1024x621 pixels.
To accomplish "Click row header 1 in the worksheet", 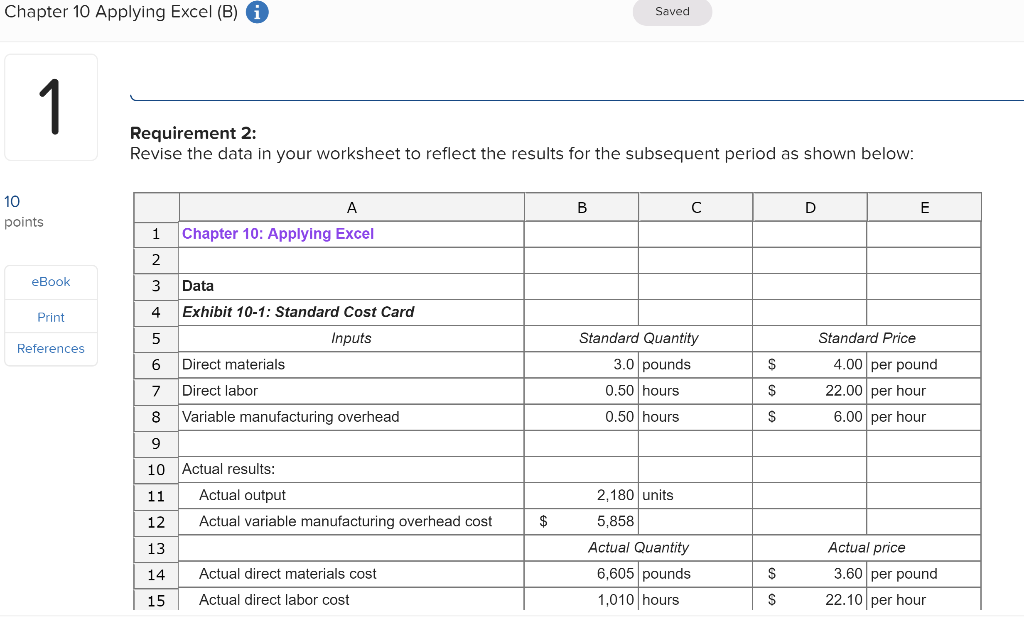I will (156, 233).
